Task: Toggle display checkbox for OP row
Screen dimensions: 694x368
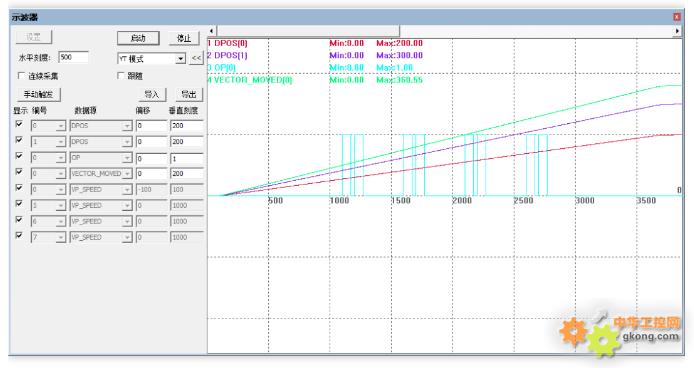Action: (19, 156)
